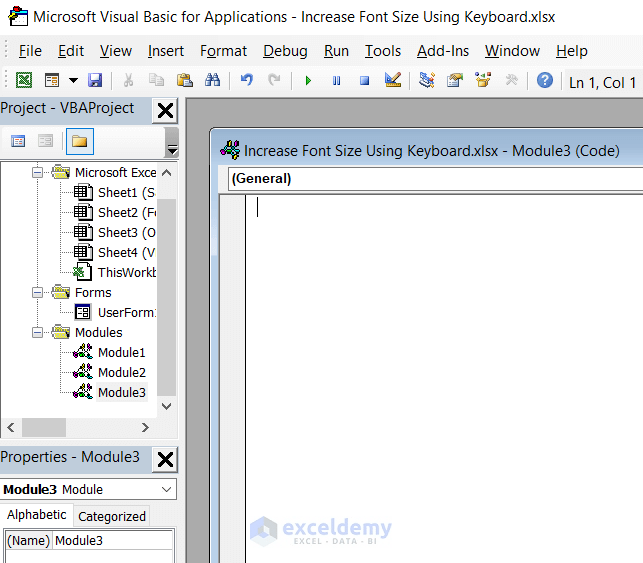Click the Reset stop icon
The width and height of the screenshot is (643, 563).
click(x=364, y=81)
